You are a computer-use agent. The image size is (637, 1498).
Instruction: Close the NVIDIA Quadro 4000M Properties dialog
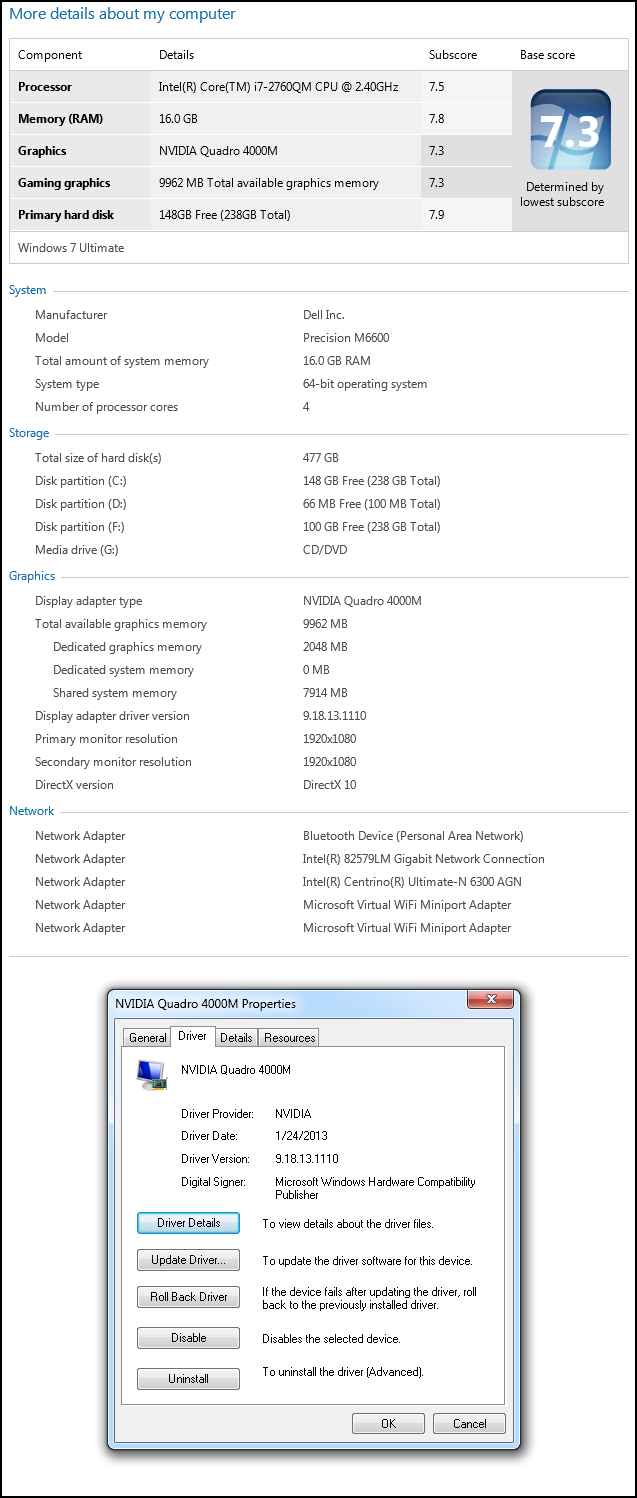491,999
